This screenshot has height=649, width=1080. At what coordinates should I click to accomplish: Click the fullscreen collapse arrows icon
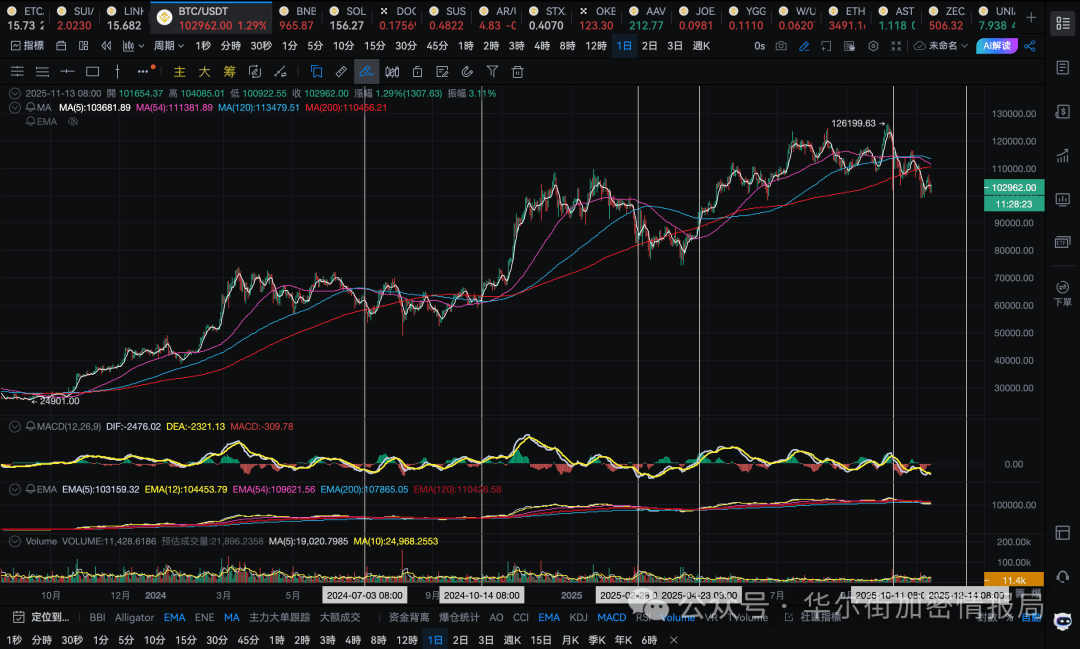[895, 45]
